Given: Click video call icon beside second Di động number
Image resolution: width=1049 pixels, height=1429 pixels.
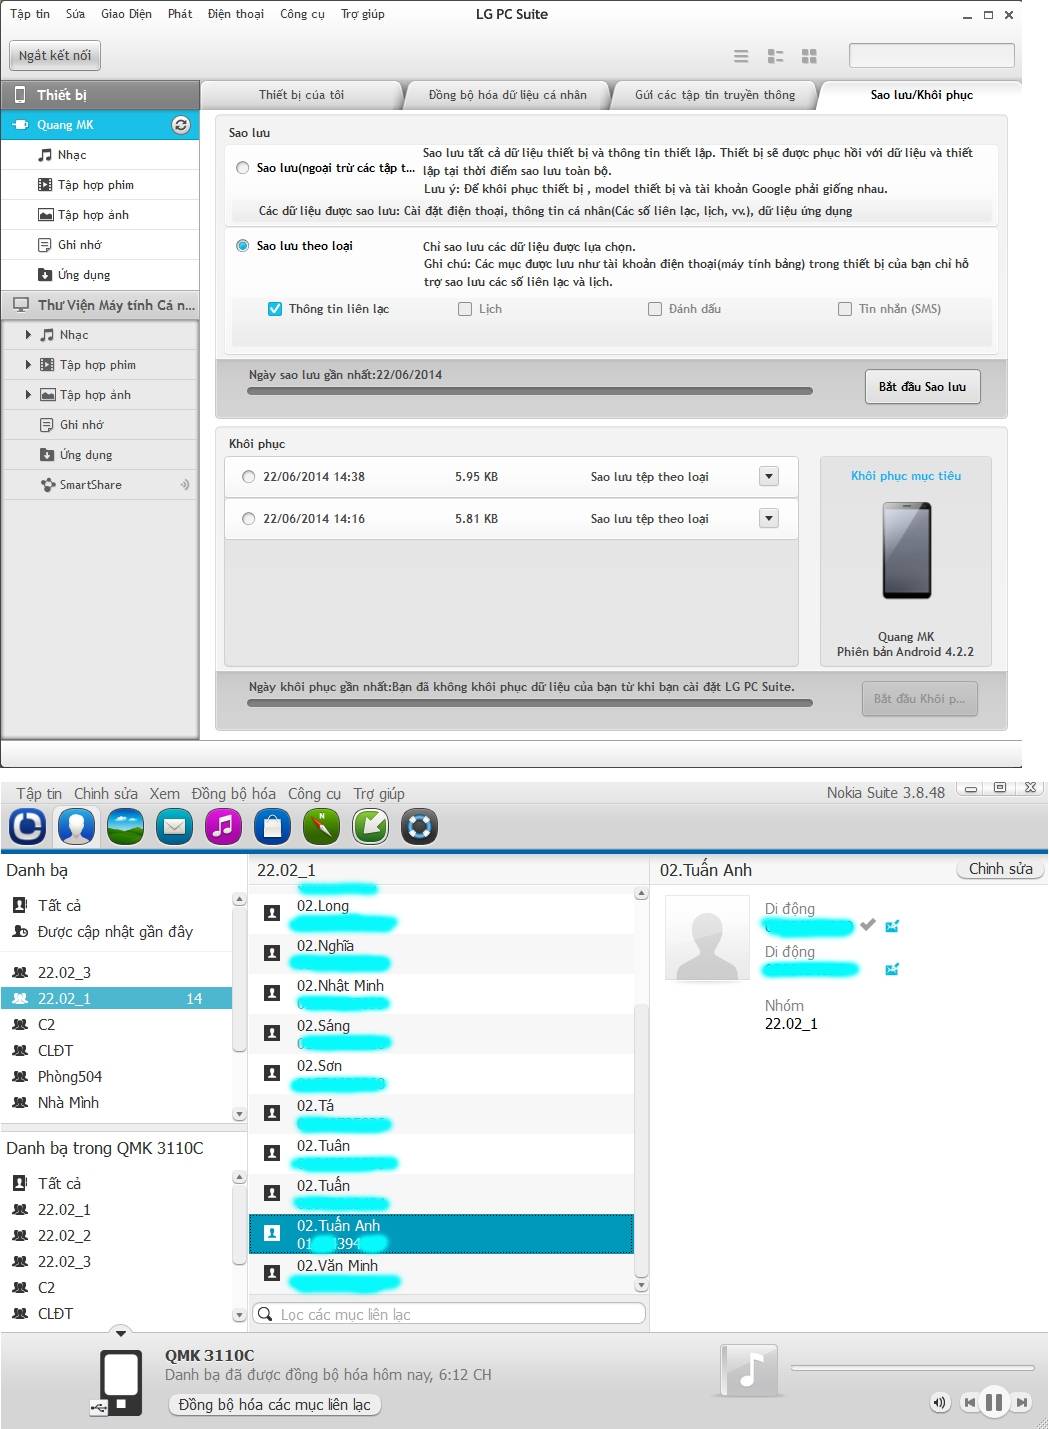Looking at the screenshot, I should pyautogui.click(x=892, y=969).
